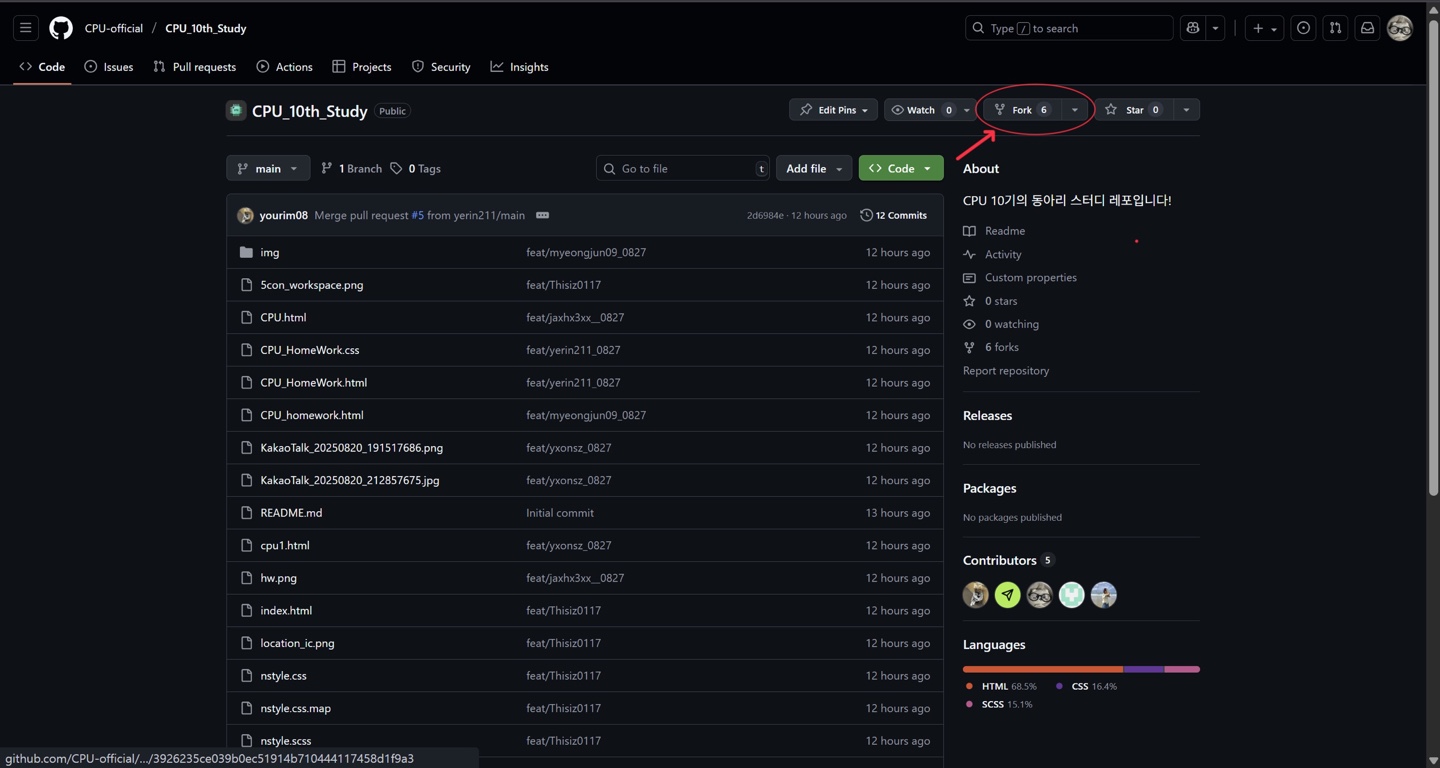View the 0 watching link

click(1001, 324)
